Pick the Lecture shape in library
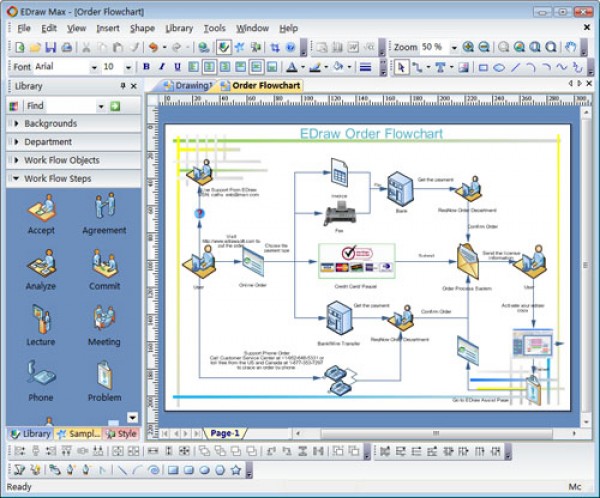The width and height of the screenshot is (600, 498). coord(41,325)
